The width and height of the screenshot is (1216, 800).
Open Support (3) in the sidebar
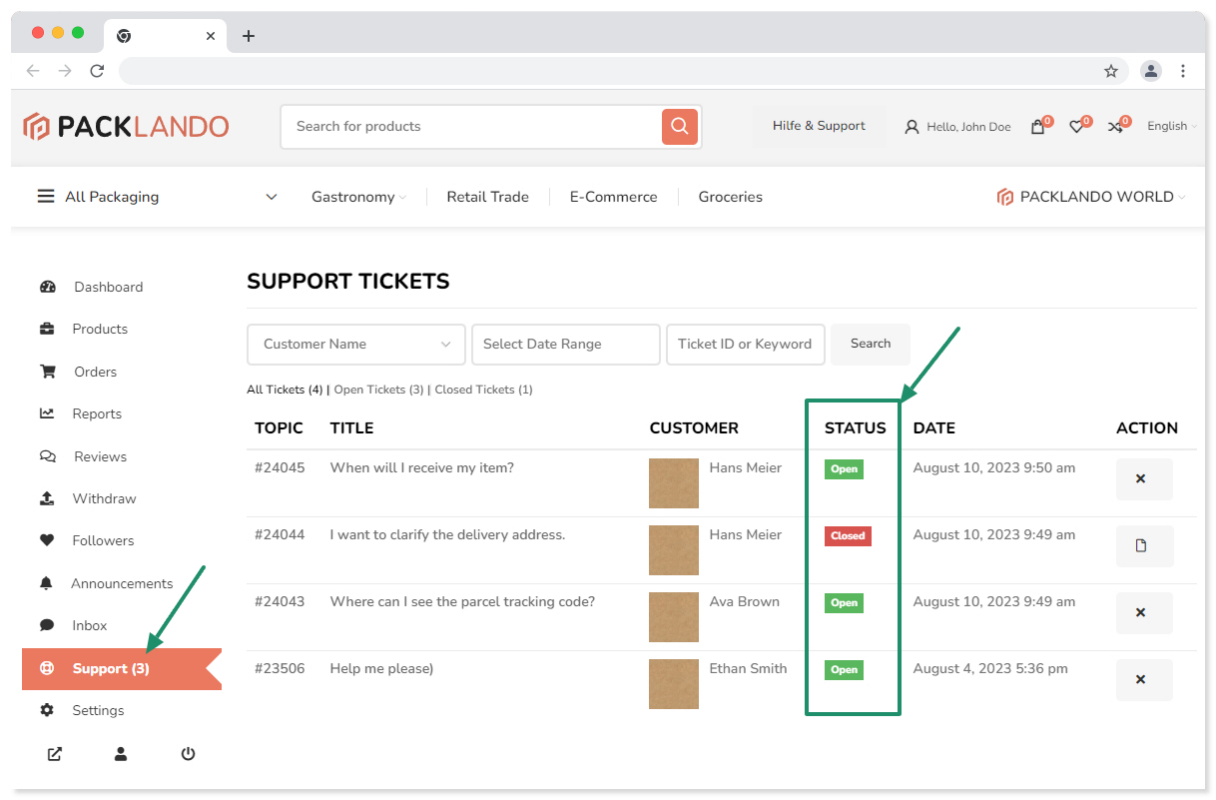(x=121, y=669)
